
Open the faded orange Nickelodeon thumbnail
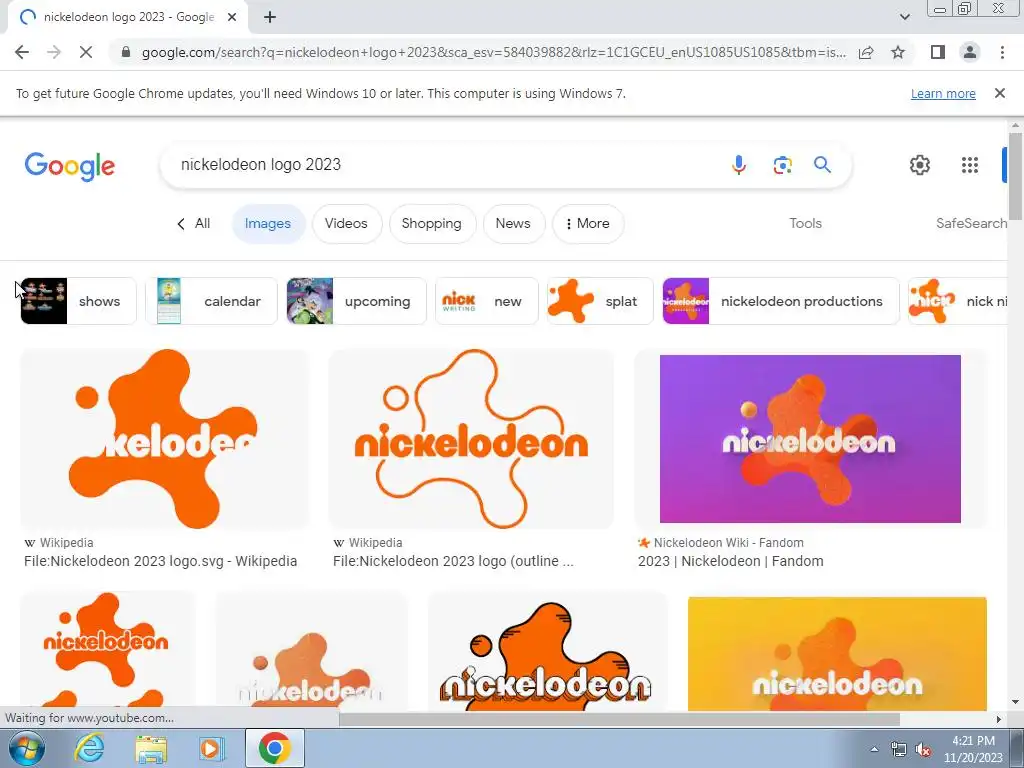pyautogui.click(x=311, y=653)
